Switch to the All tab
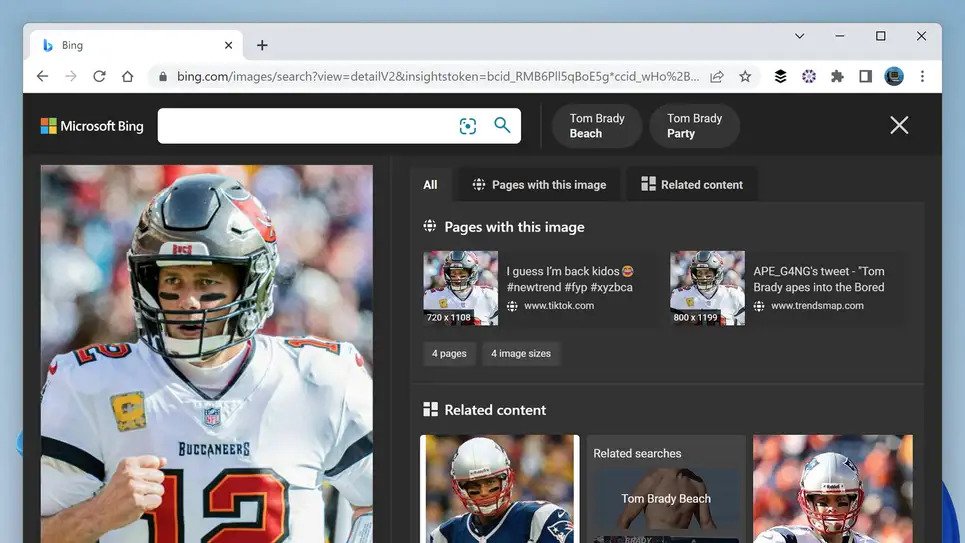Viewport: 965px width, 543px height. click(x=430, y=185)
